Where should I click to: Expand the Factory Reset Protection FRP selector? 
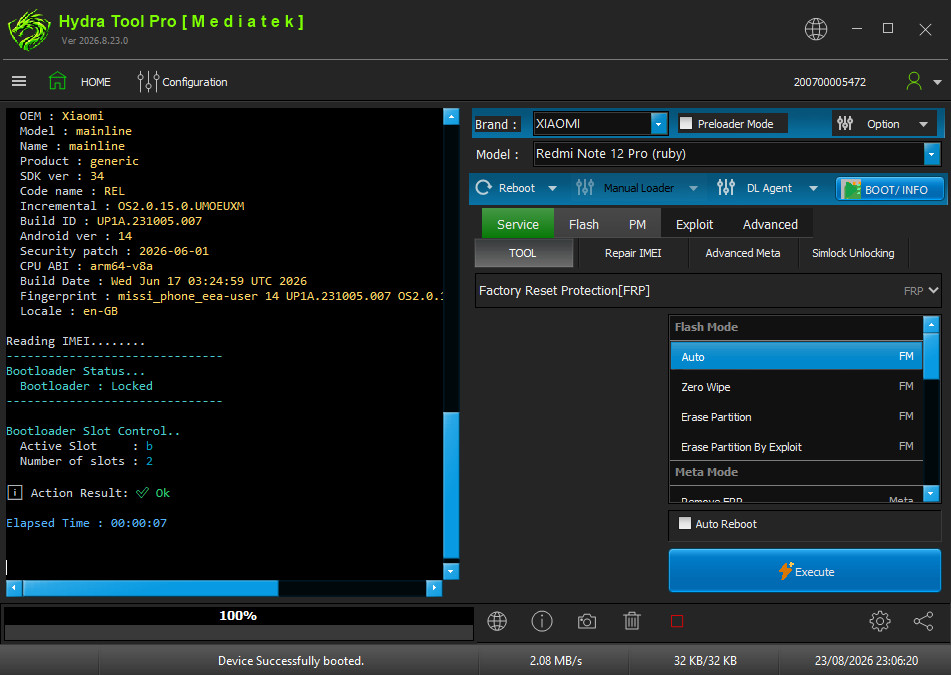(x=708, y=290)
